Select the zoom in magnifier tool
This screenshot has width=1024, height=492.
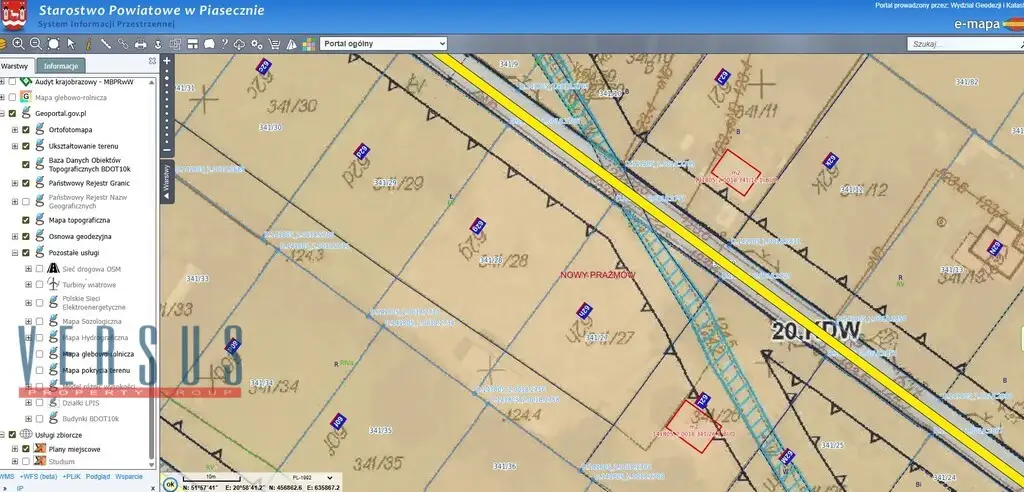coord(19,44)
